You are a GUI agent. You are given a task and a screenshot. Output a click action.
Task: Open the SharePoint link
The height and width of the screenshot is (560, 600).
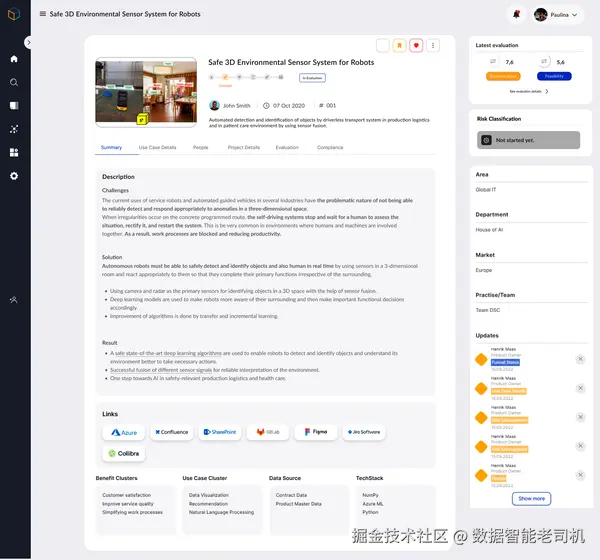220,432
